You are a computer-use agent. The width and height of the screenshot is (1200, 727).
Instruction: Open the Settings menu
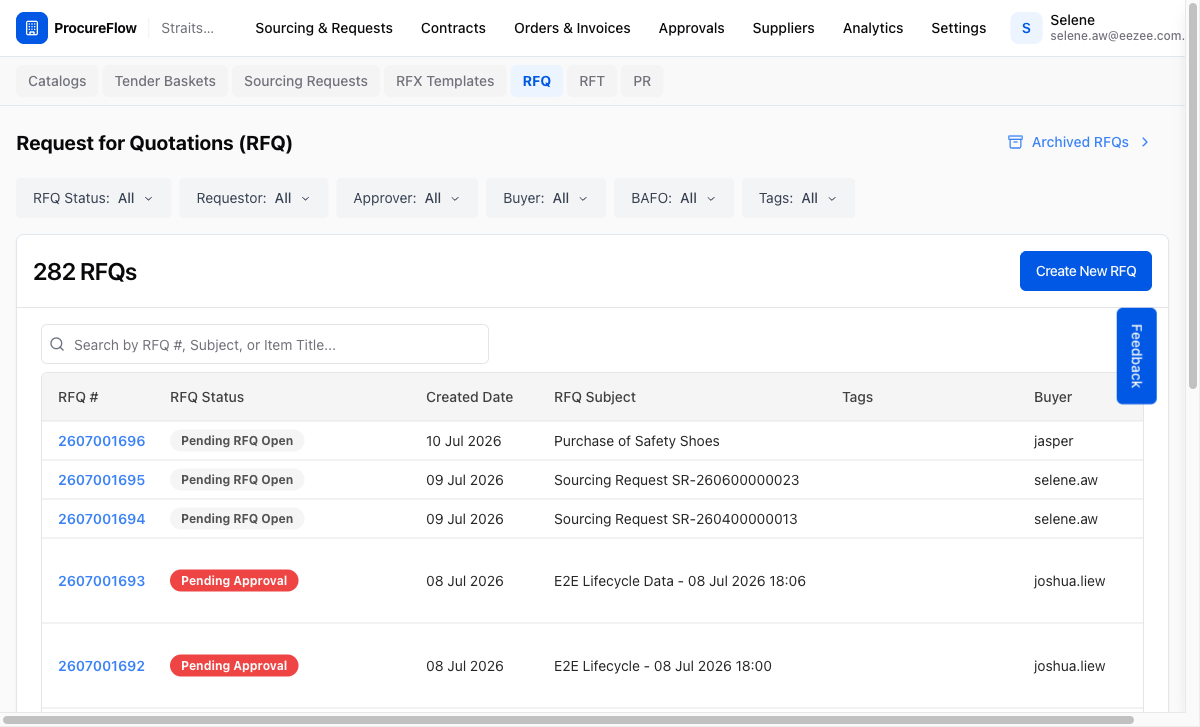coord(958,28)
